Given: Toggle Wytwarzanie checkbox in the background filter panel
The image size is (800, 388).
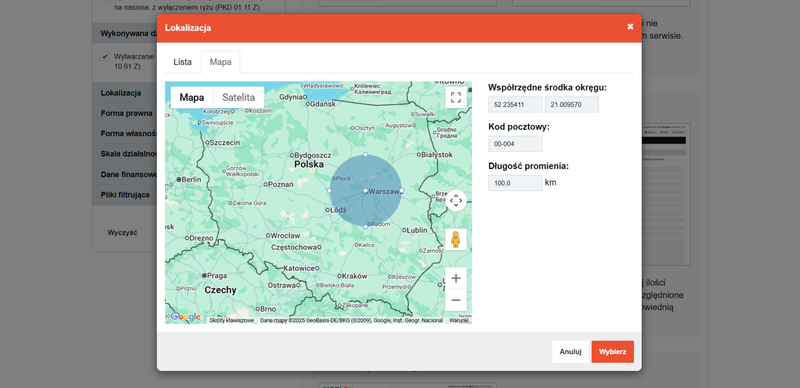Looking at the screenshot, I should point(105,57).
